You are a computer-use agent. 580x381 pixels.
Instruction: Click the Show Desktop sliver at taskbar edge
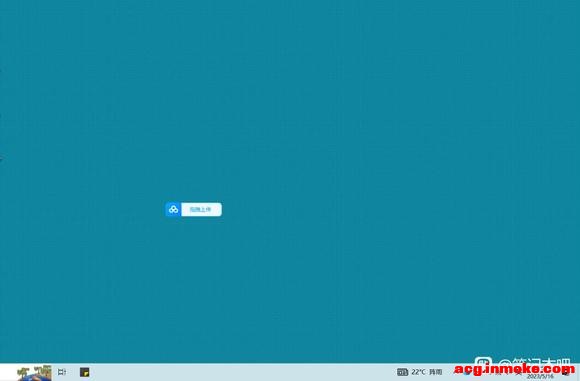point(579,372)
